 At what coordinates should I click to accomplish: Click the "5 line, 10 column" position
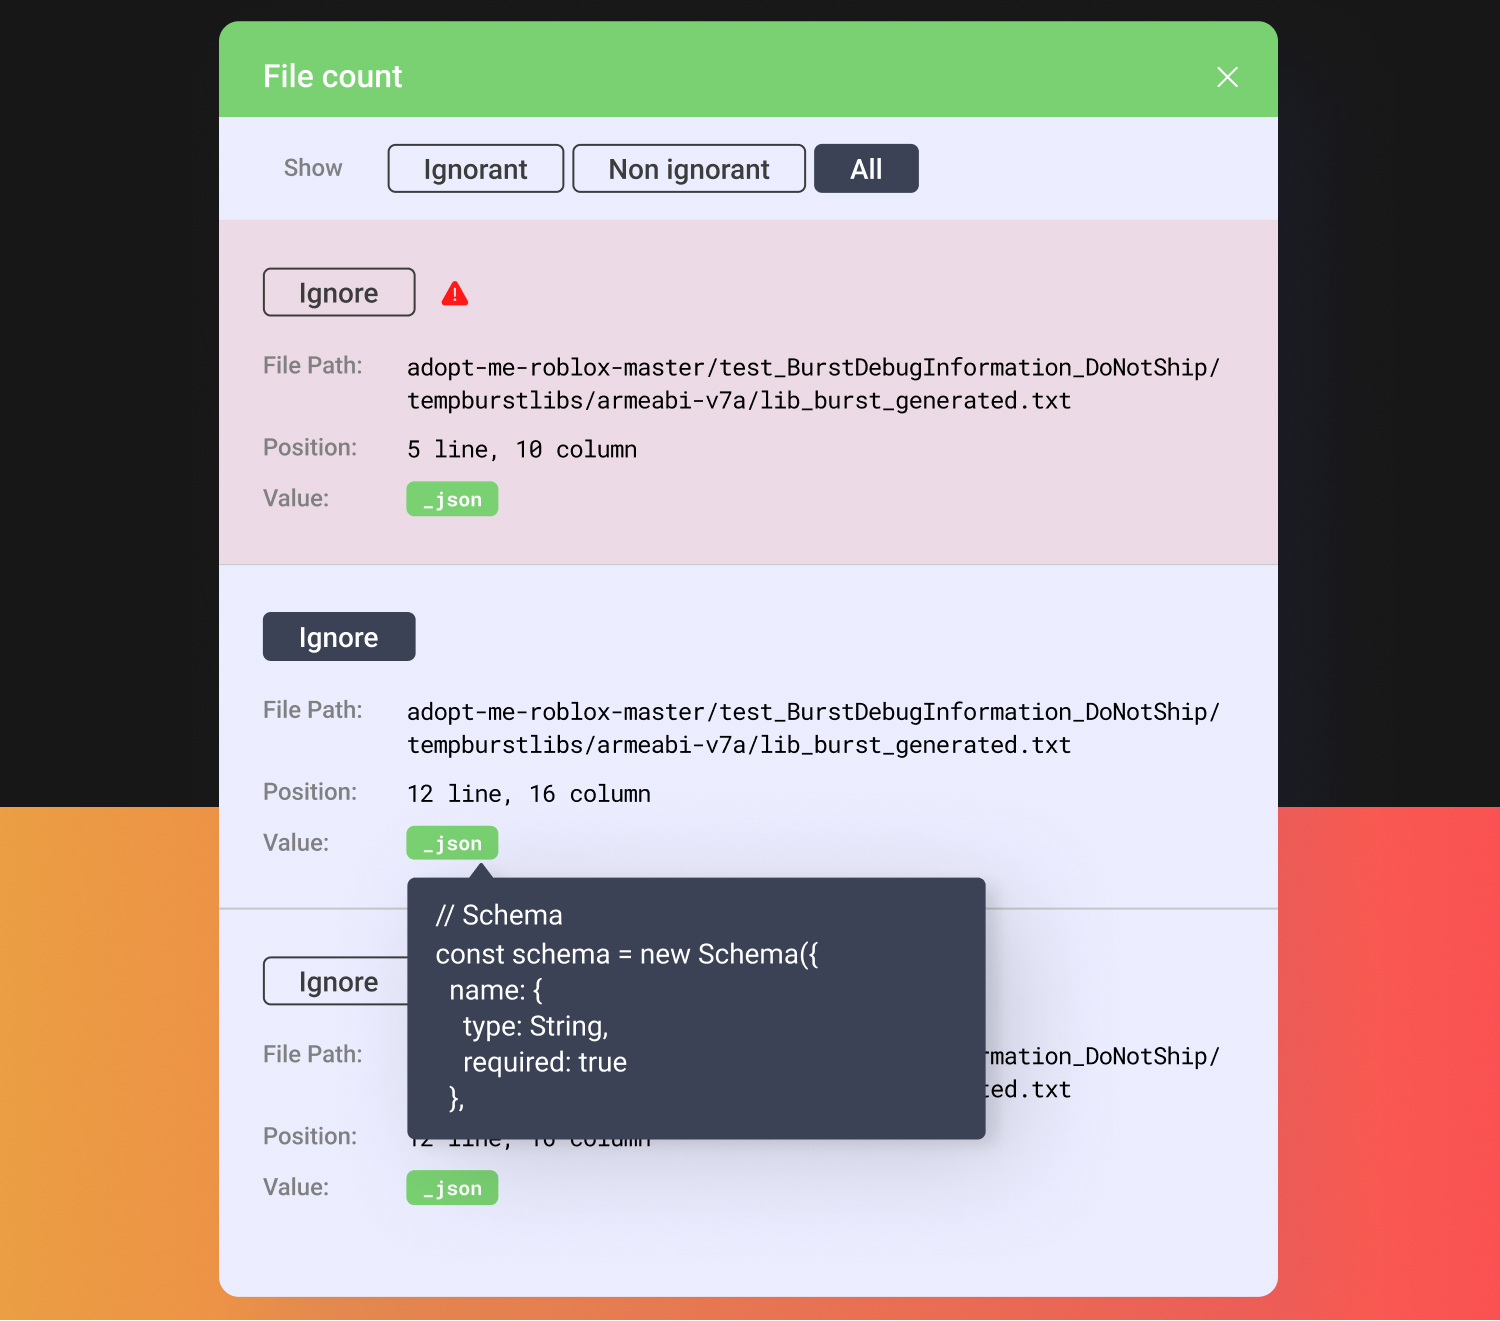pyautogui.click(x=521, y=450)
